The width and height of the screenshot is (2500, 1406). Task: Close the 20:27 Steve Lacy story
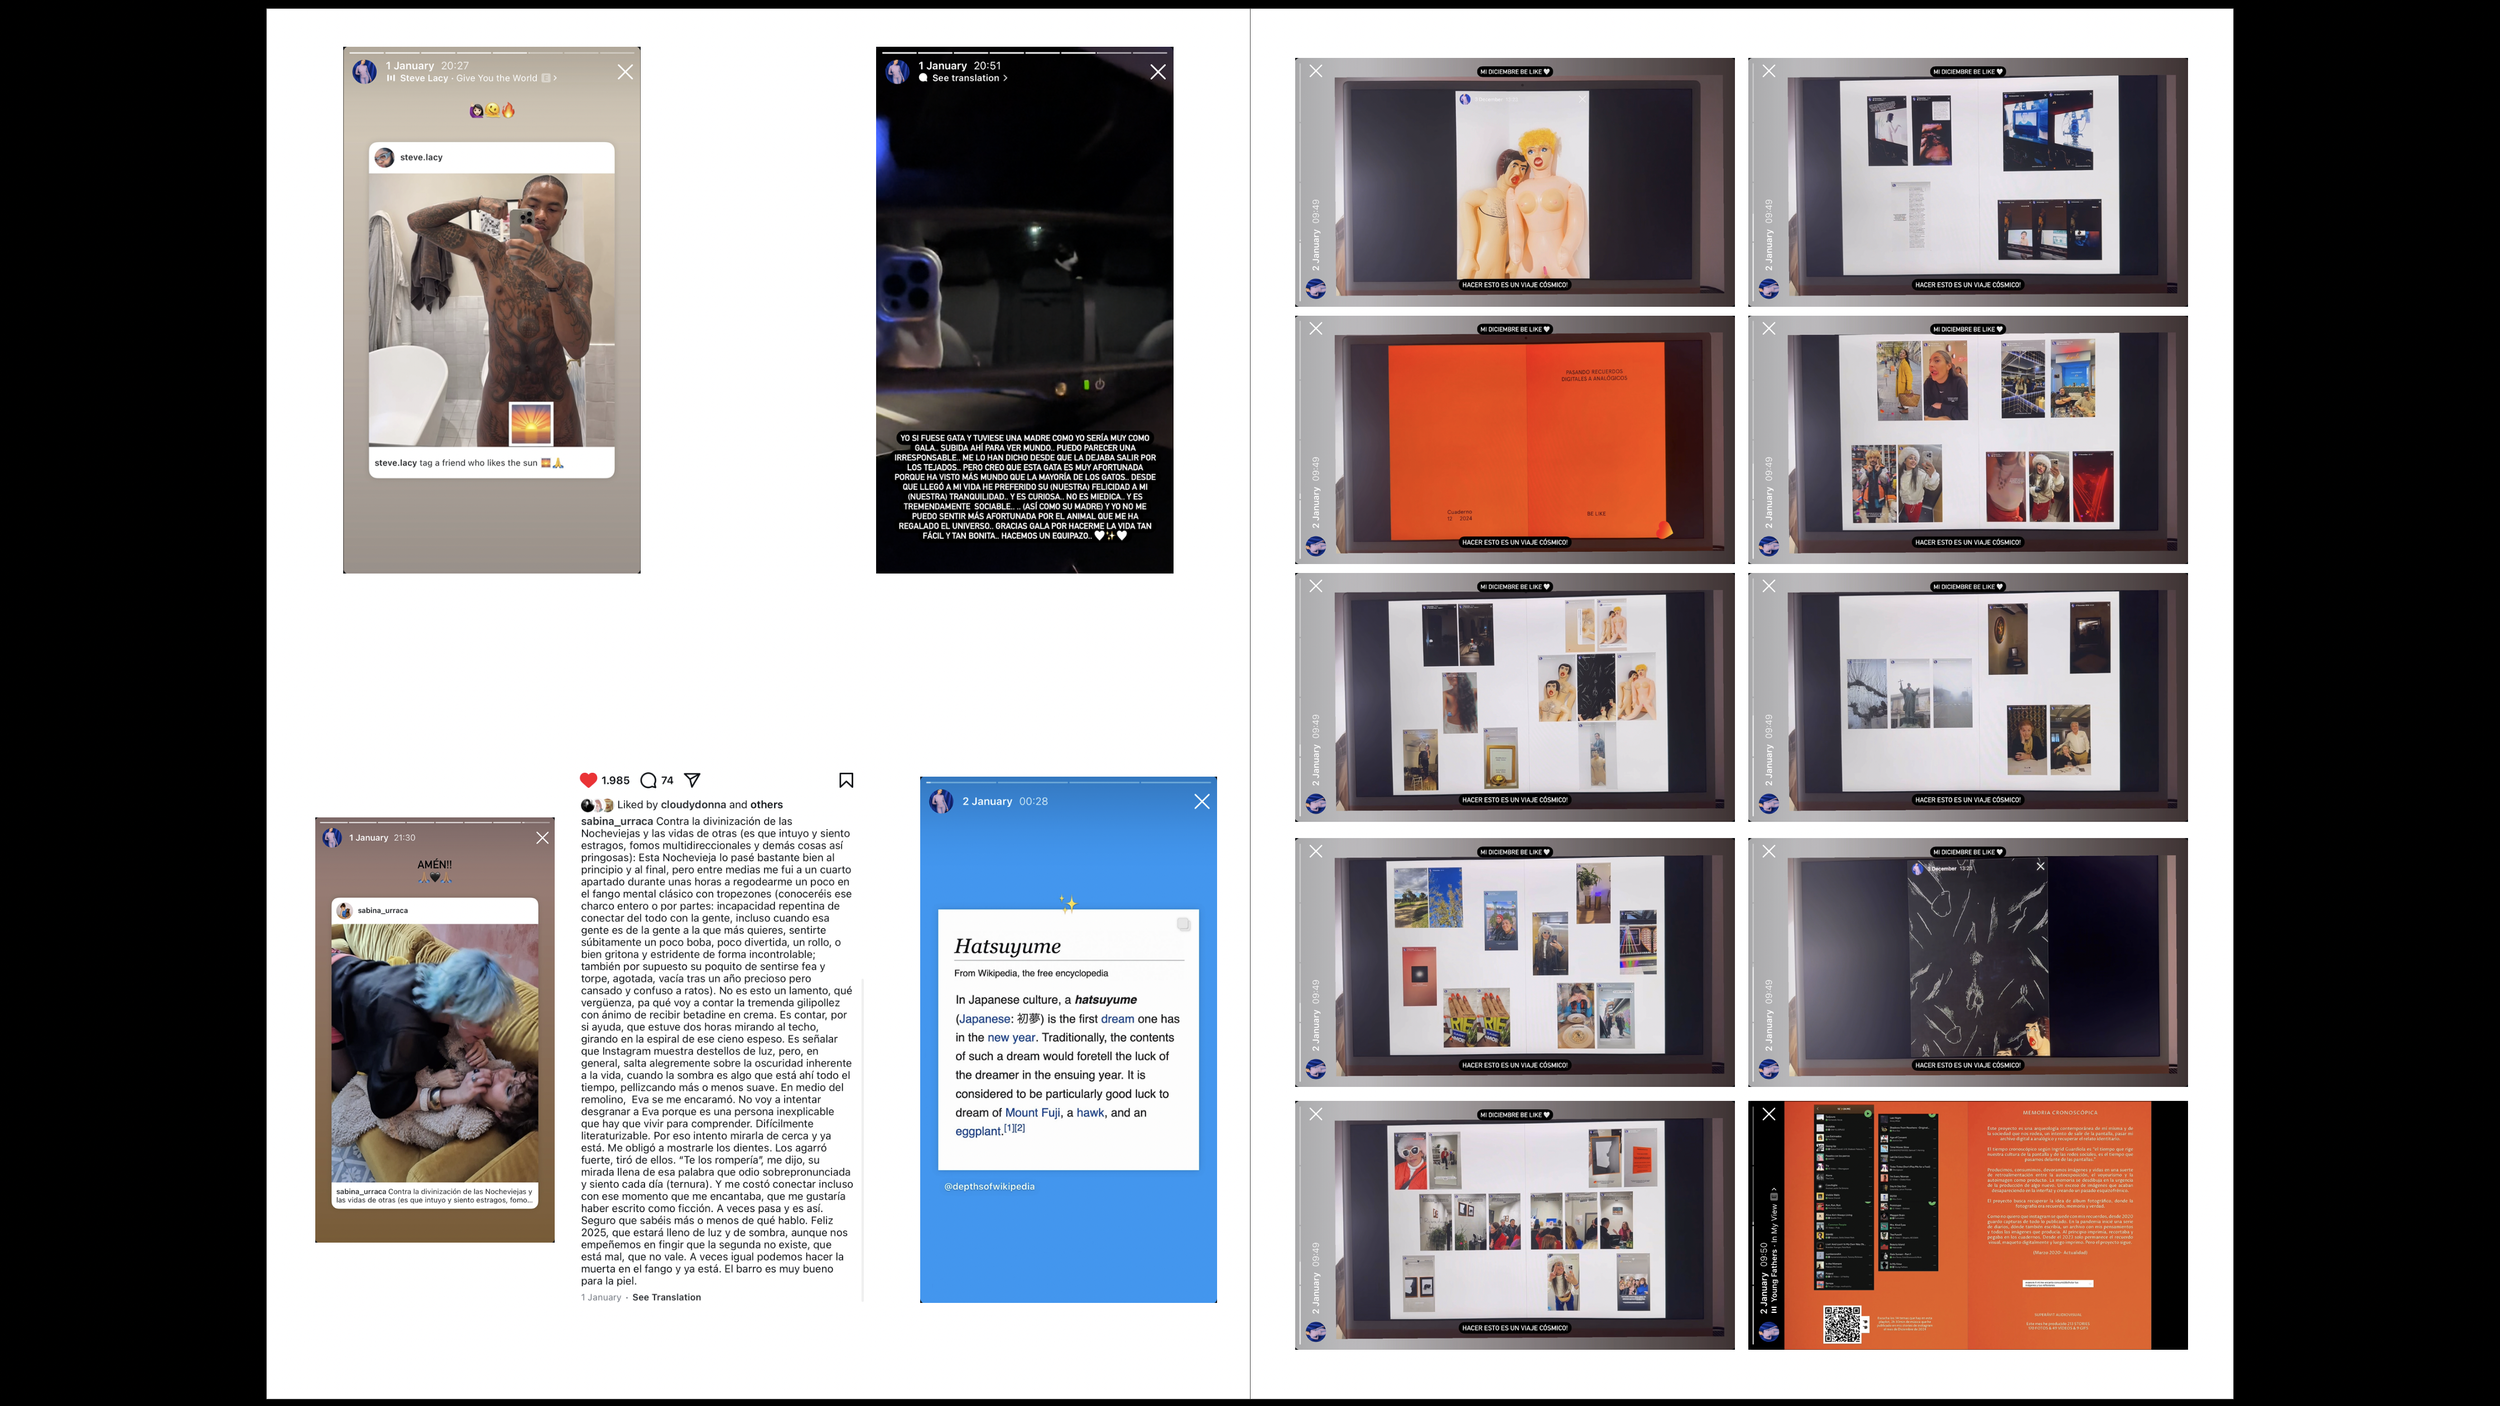[x=625, y=72]
